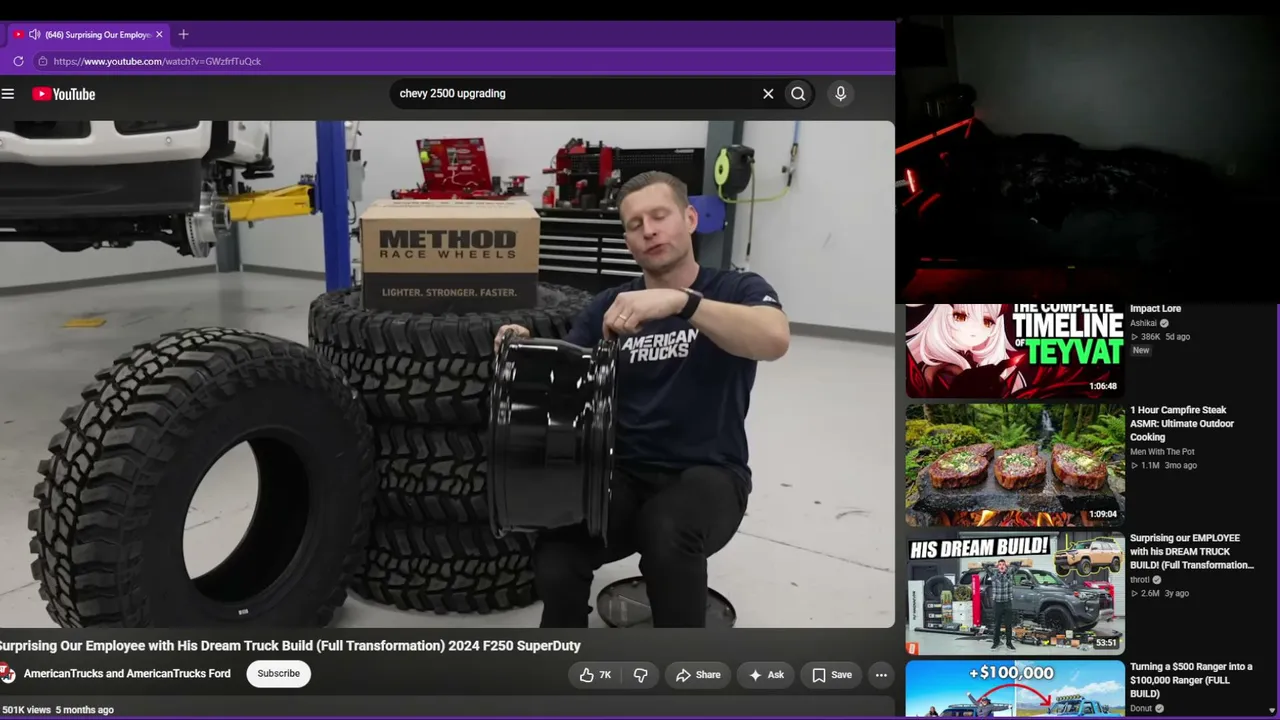Open Turning a $500 Ranger title
The height and width of the screenshot is (720, 1280).
click(x=1191, y=680)
